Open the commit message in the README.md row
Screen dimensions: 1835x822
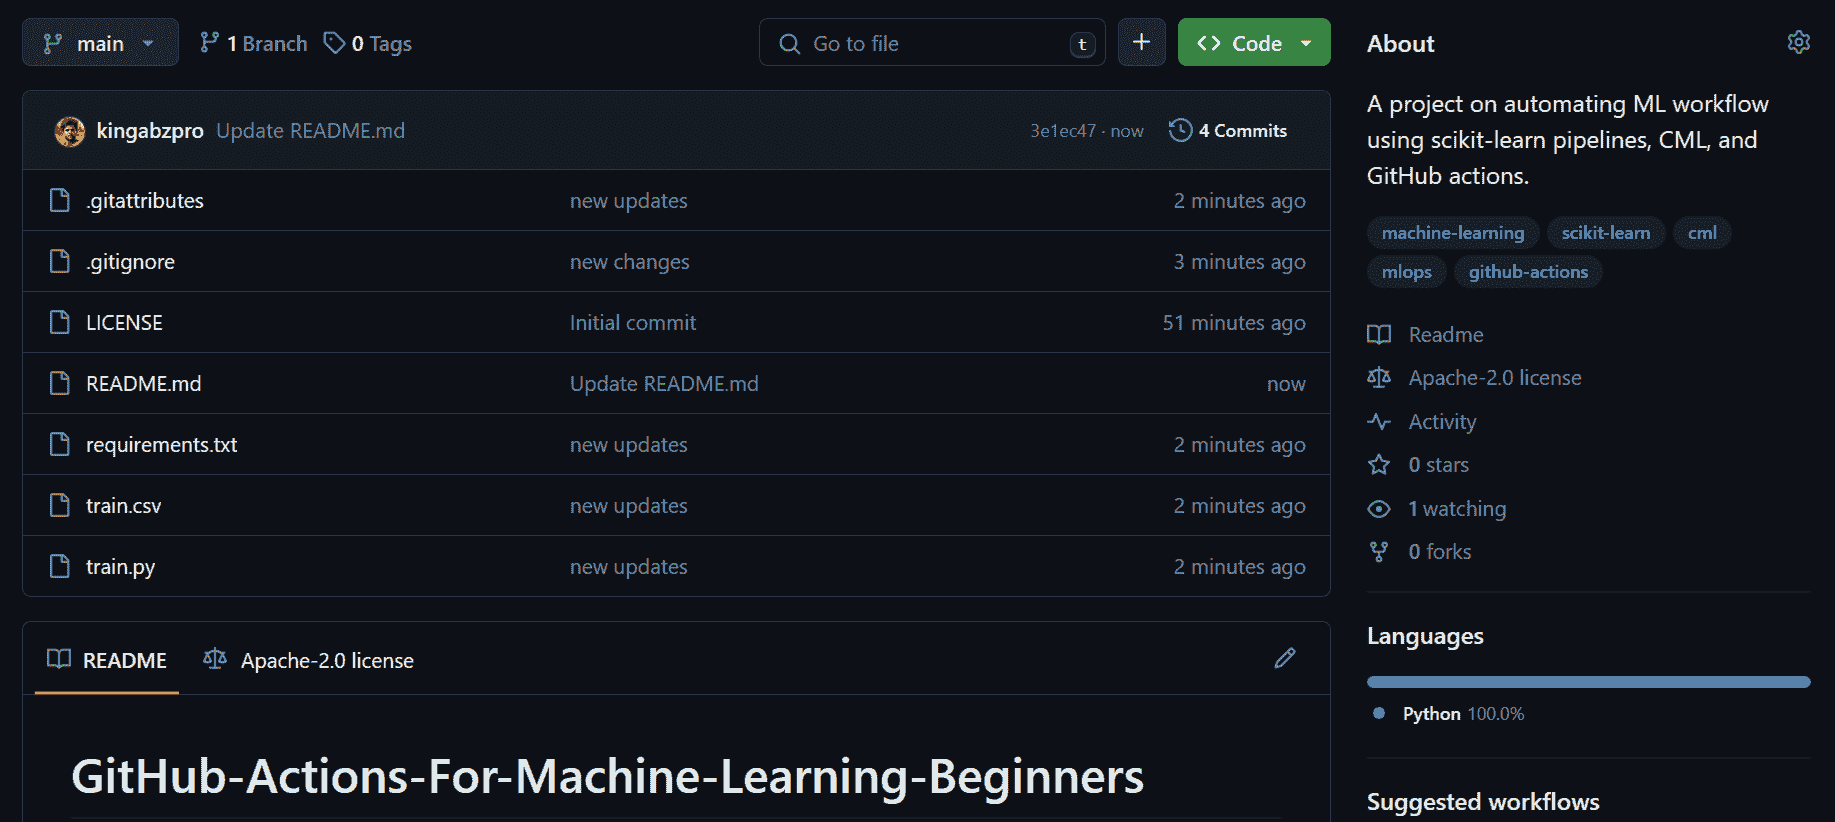pos(664,384)
